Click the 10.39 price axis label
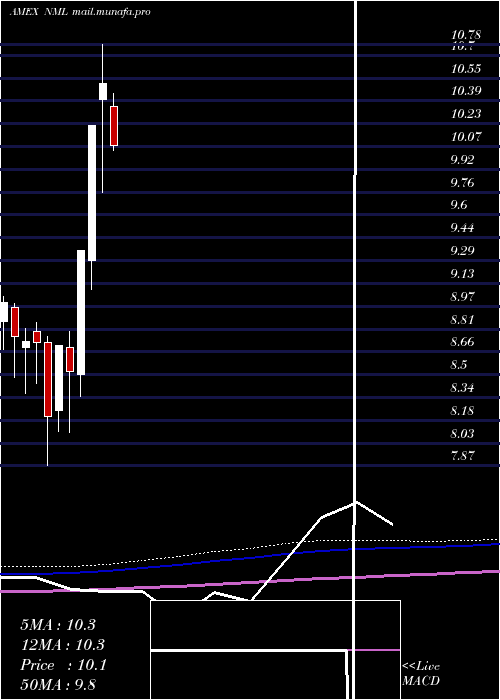500x700 pixels. click(x=466, y=91)
